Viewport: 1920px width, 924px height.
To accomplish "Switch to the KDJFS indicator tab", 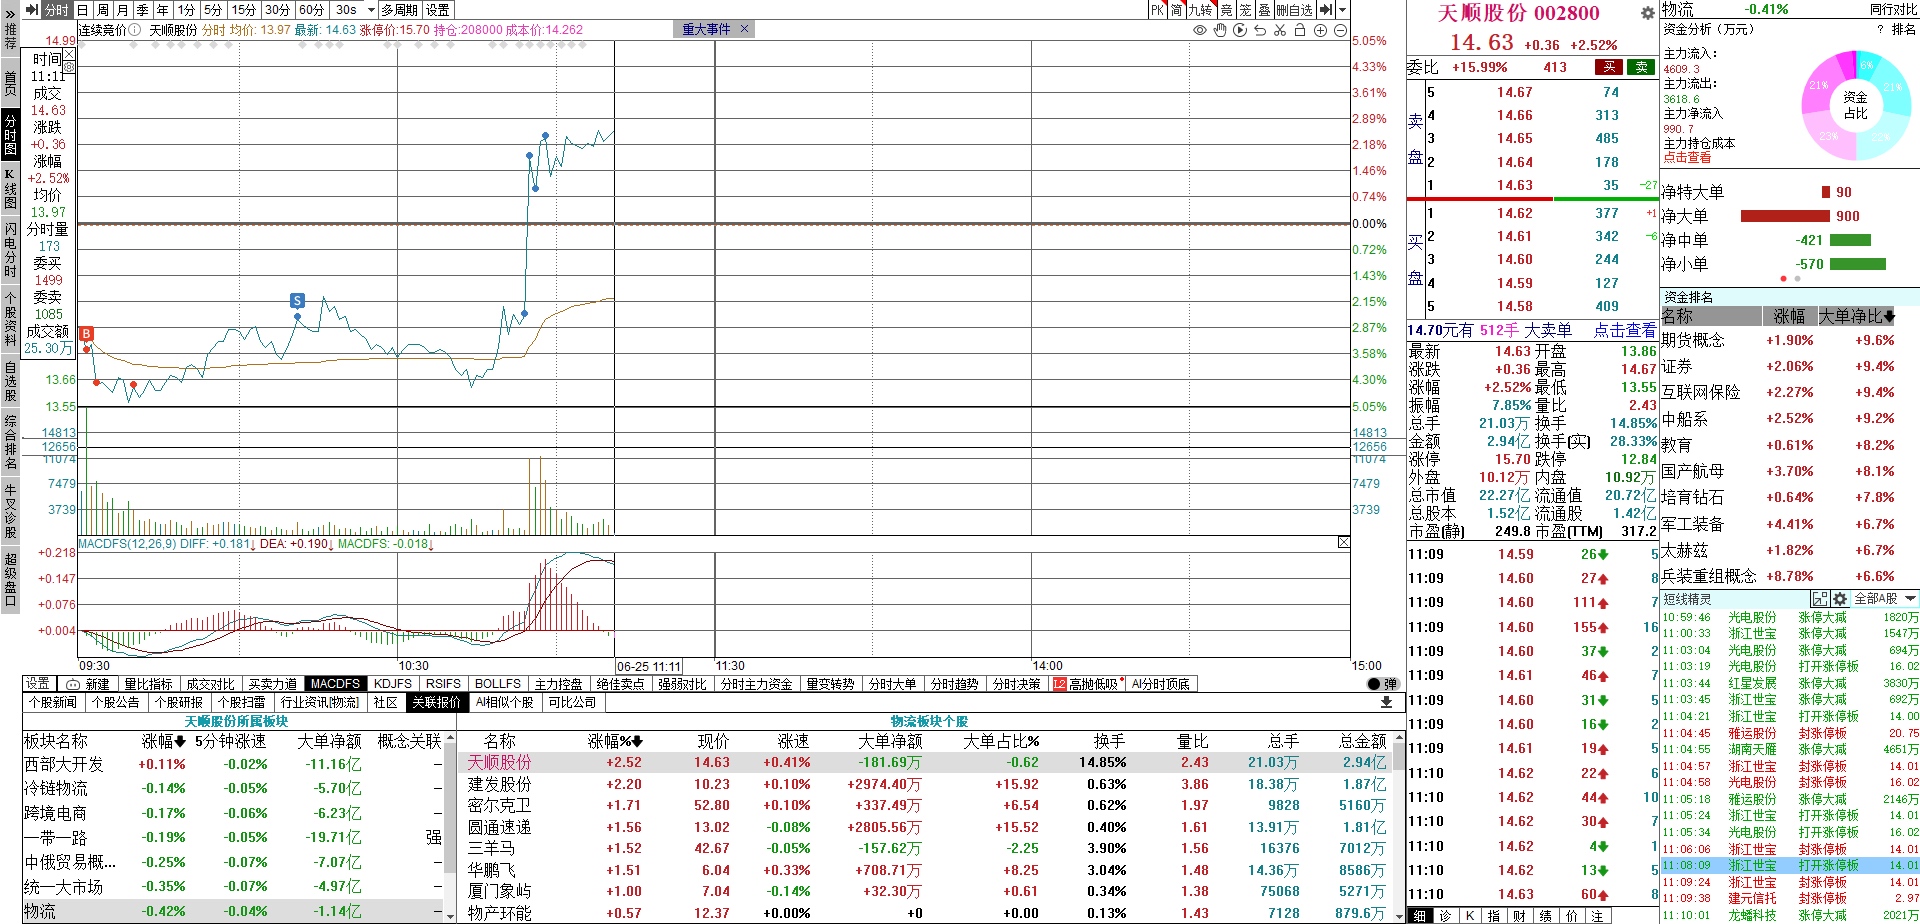I will point(393,684).
